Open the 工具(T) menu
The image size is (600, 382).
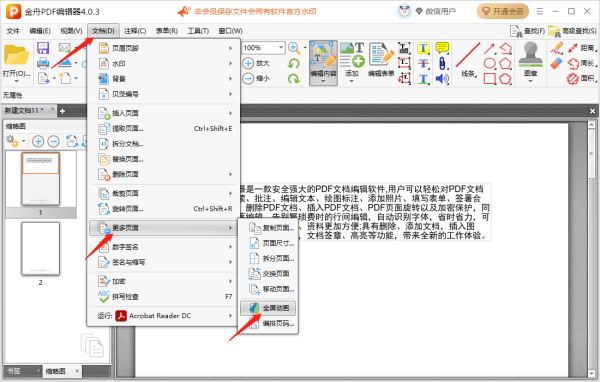pos(198,31)
